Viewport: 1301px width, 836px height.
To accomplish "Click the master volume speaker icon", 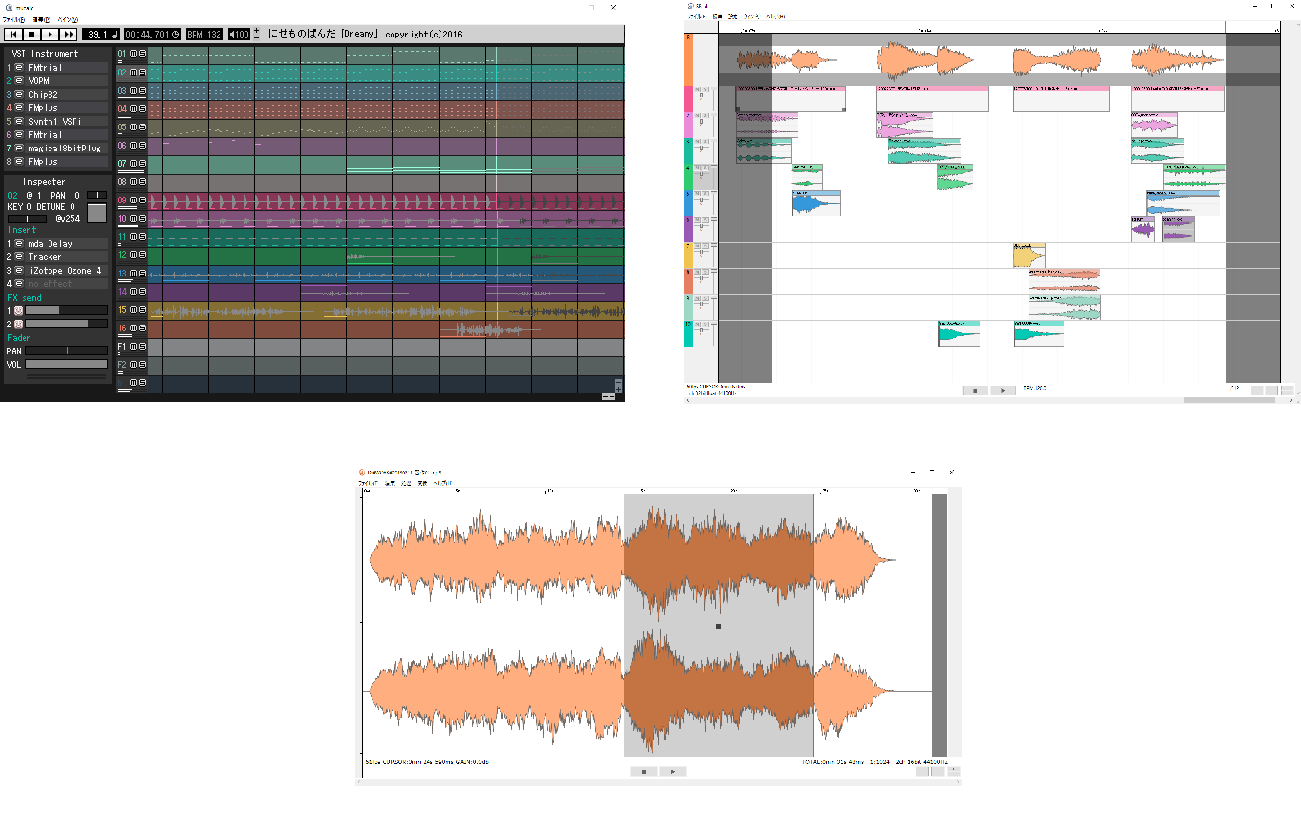I will tap(233, 34).
